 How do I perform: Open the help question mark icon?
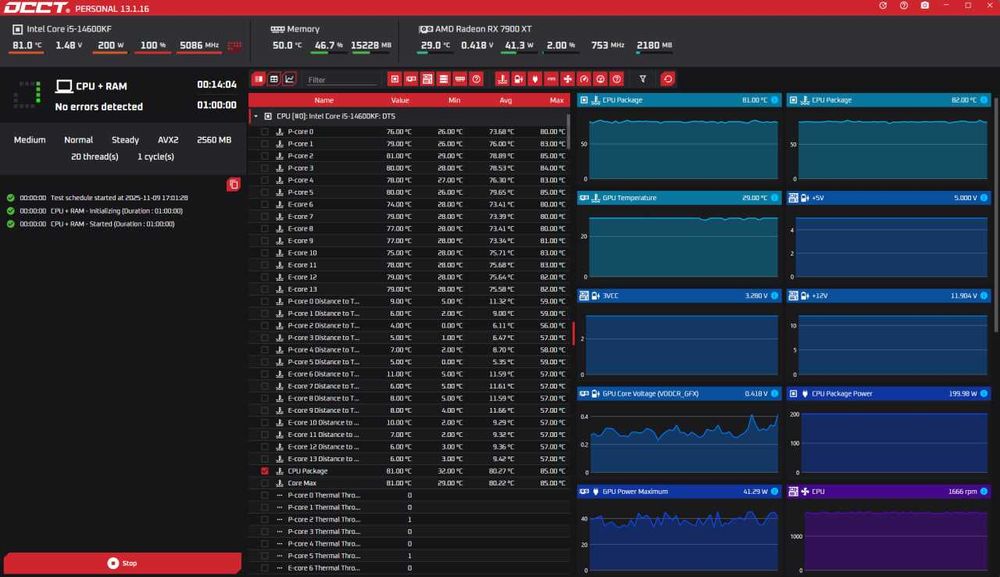pyautogui.click(x=904, y=5)
